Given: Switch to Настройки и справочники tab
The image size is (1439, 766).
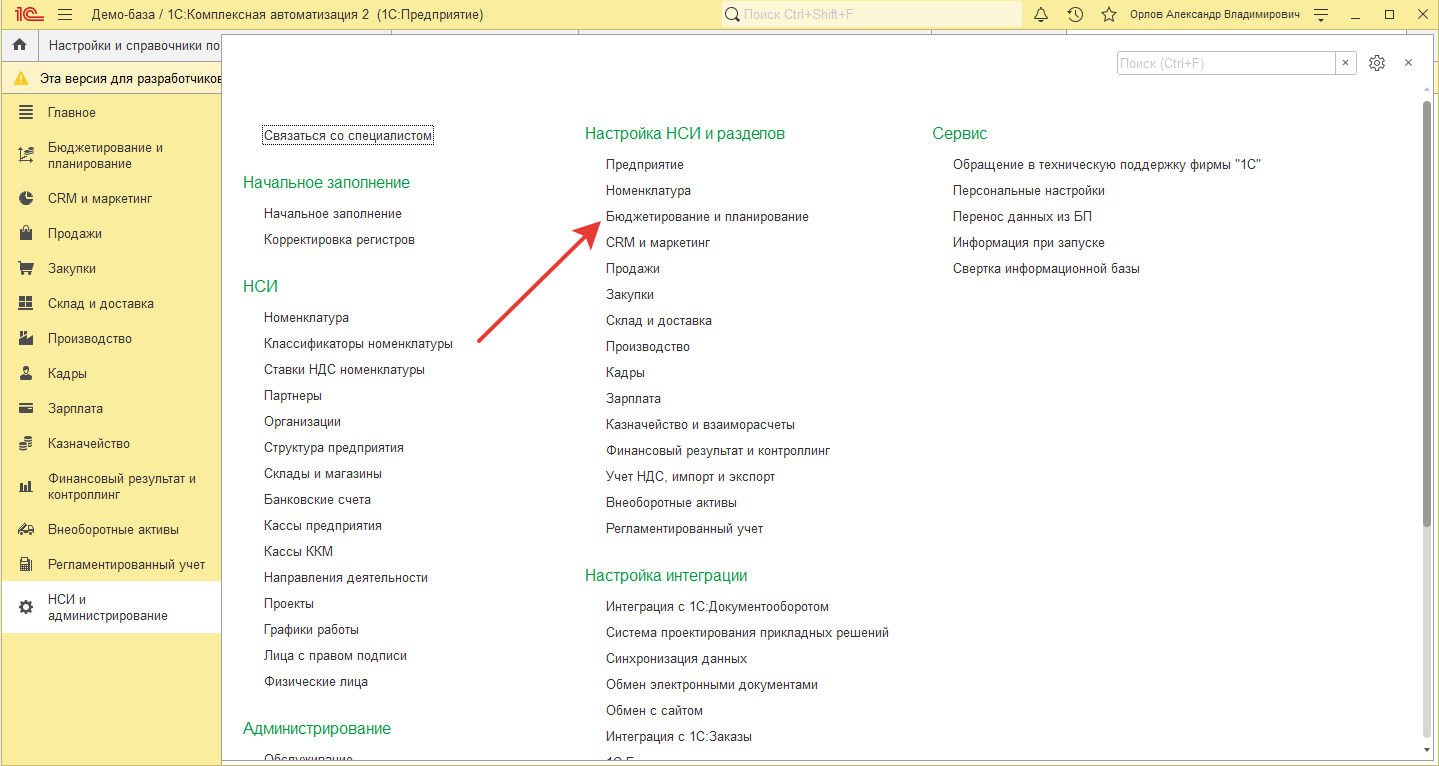Looking at the screenshot, I should coord(134,45).
